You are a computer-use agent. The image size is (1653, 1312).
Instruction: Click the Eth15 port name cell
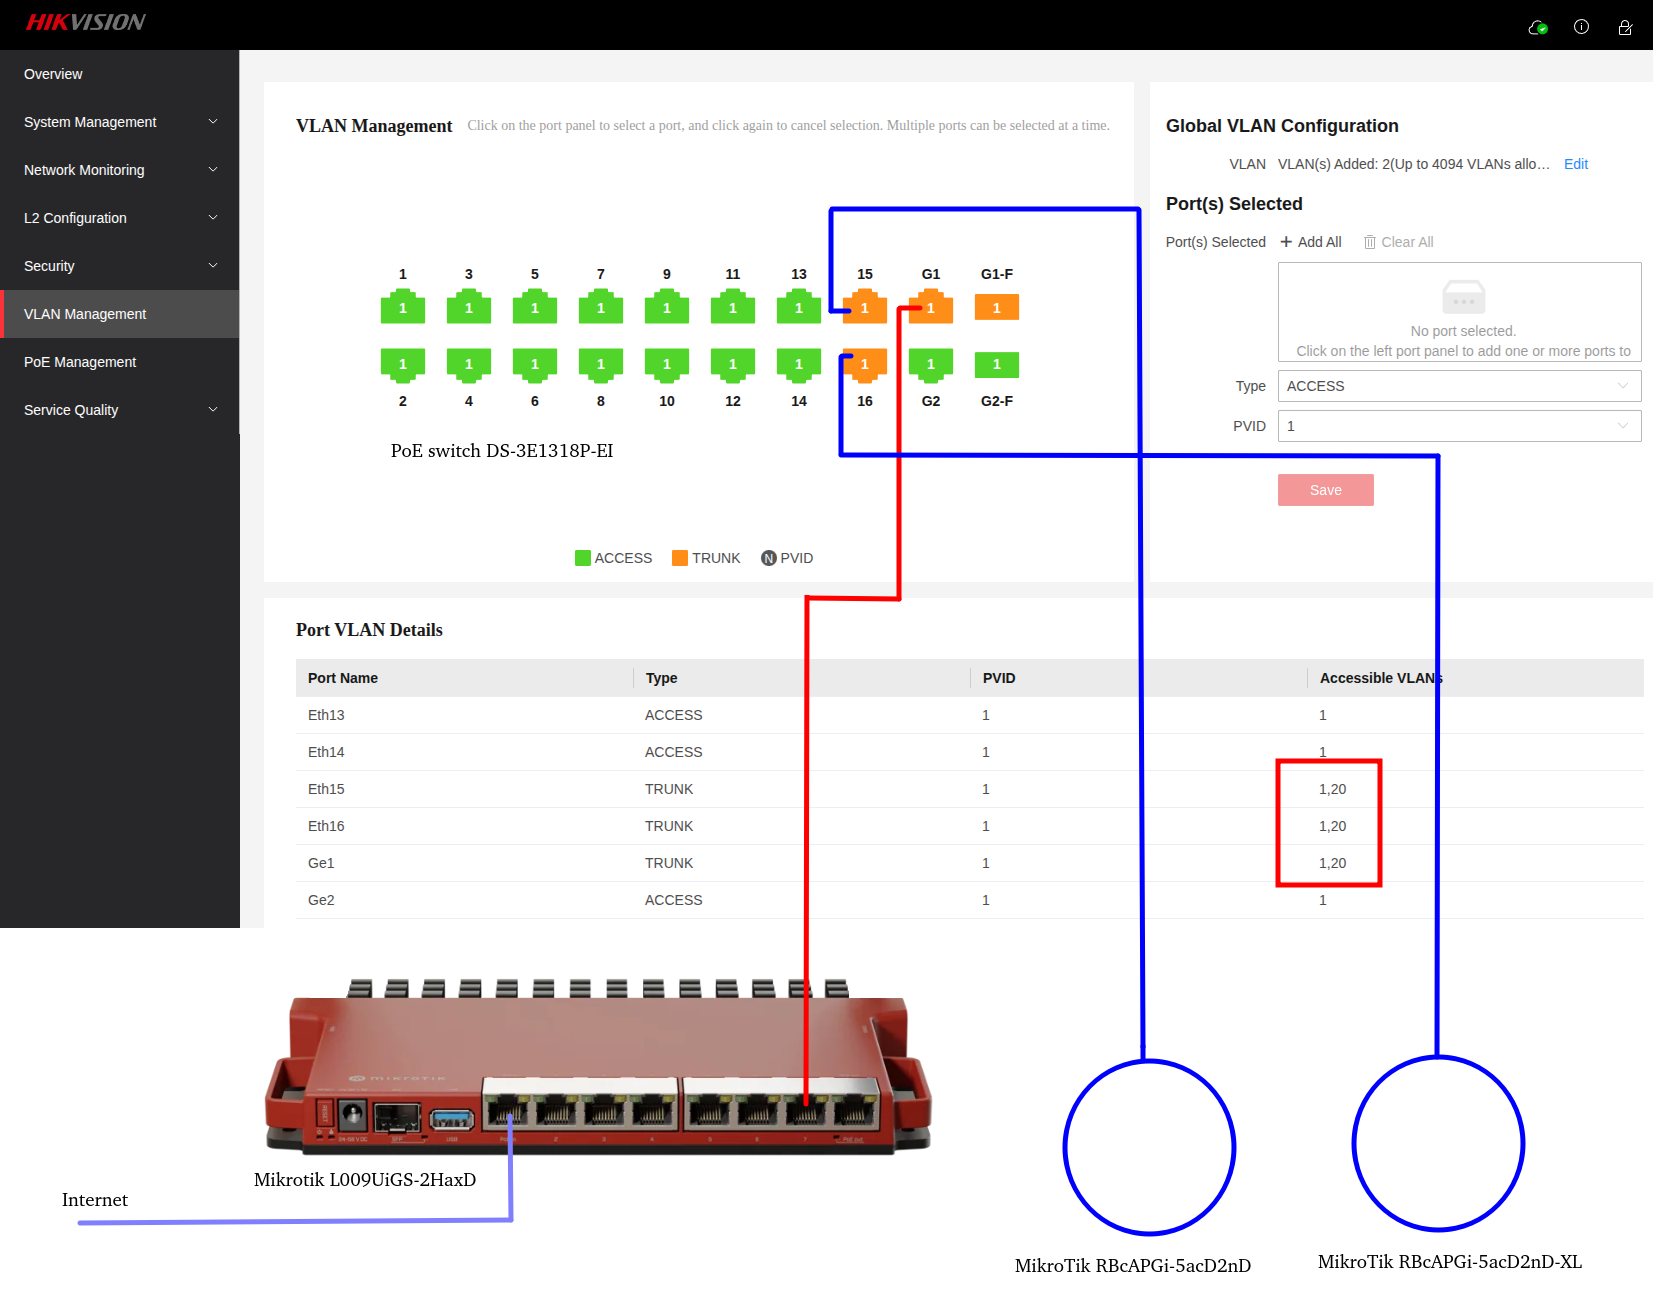[x=326, y=789]
